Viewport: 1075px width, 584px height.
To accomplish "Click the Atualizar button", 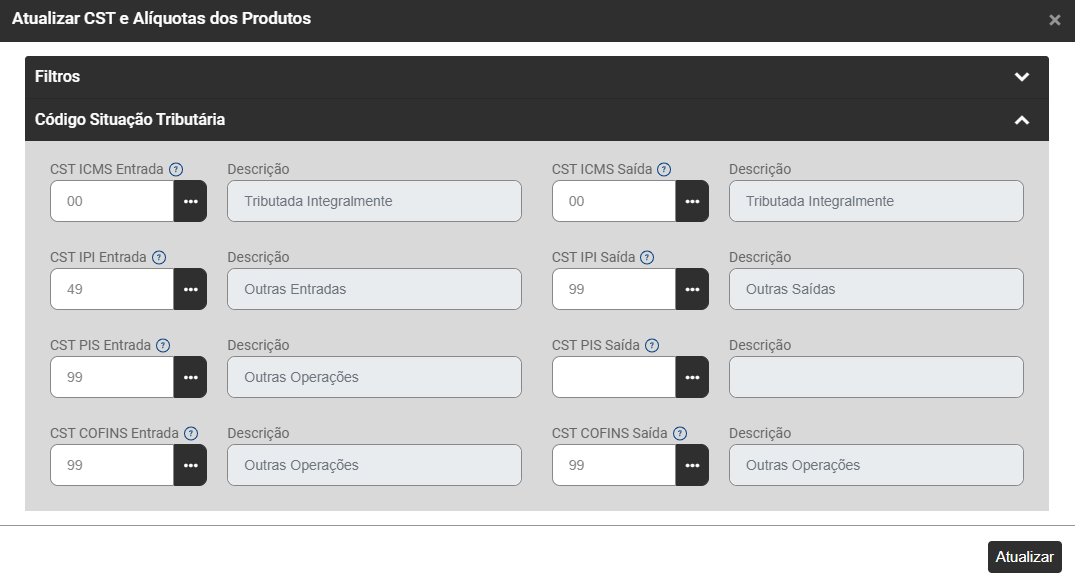I will click(1024, 557).
